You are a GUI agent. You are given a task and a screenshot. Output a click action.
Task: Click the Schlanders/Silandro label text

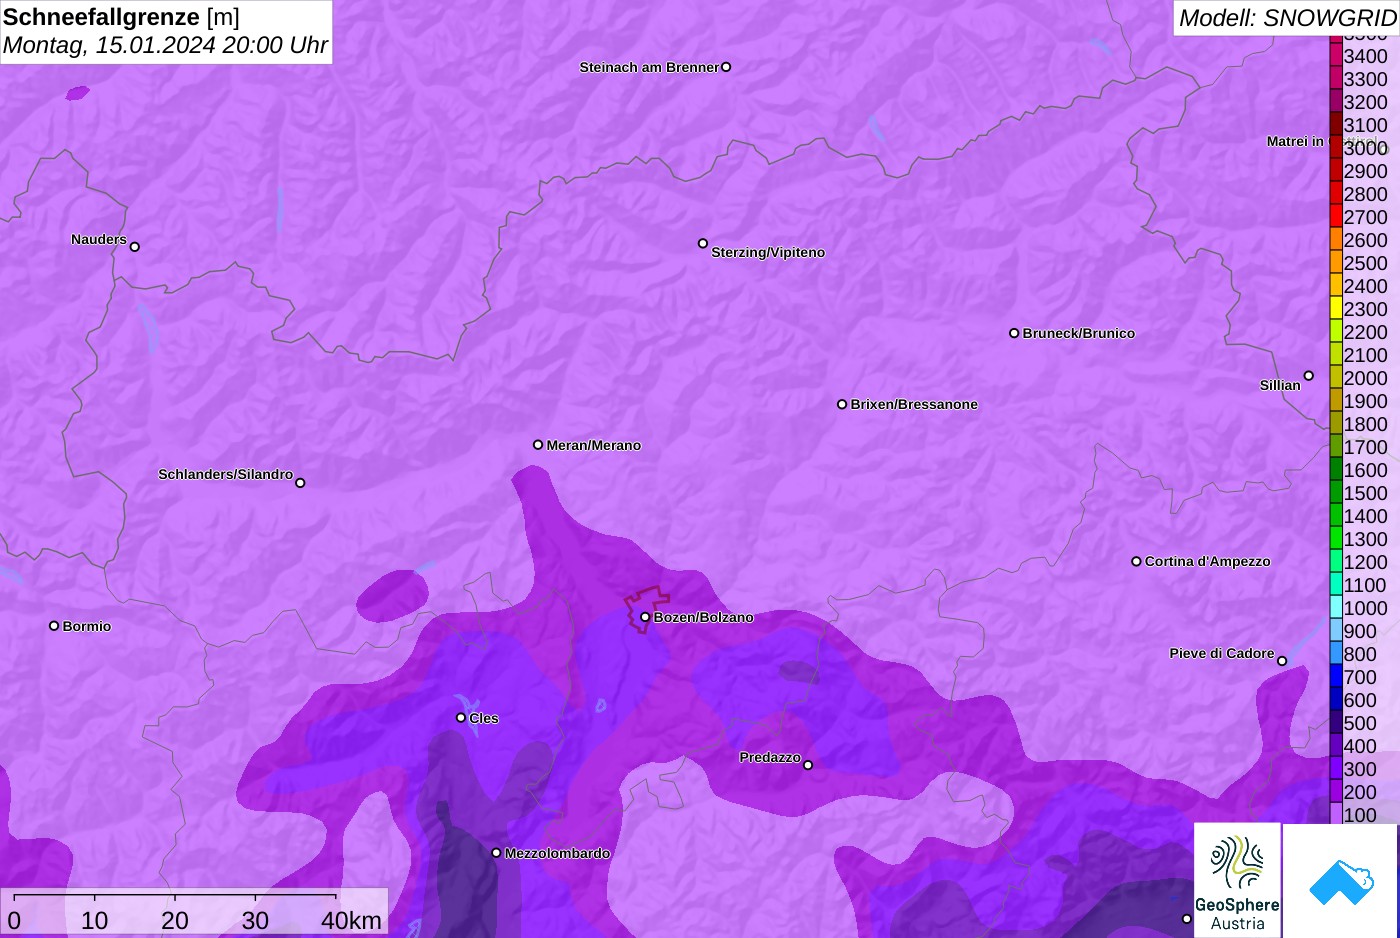[225, 474]
